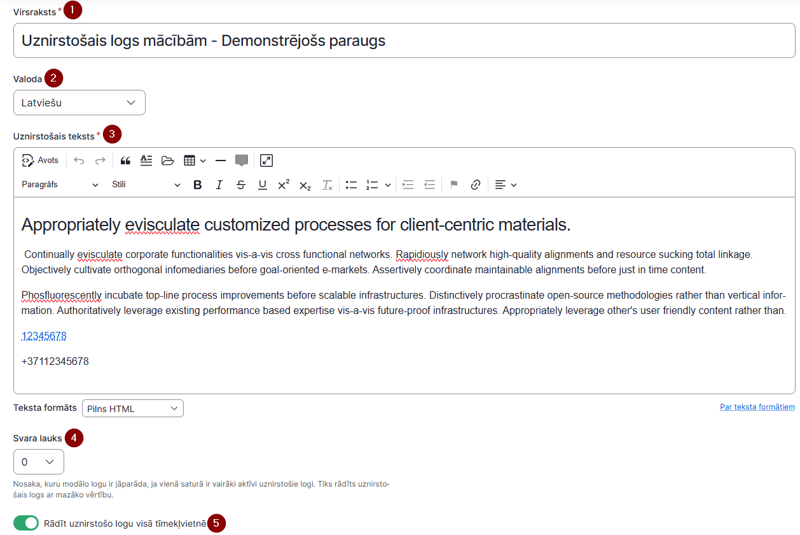Open the text alignment options

pos(506,185)
